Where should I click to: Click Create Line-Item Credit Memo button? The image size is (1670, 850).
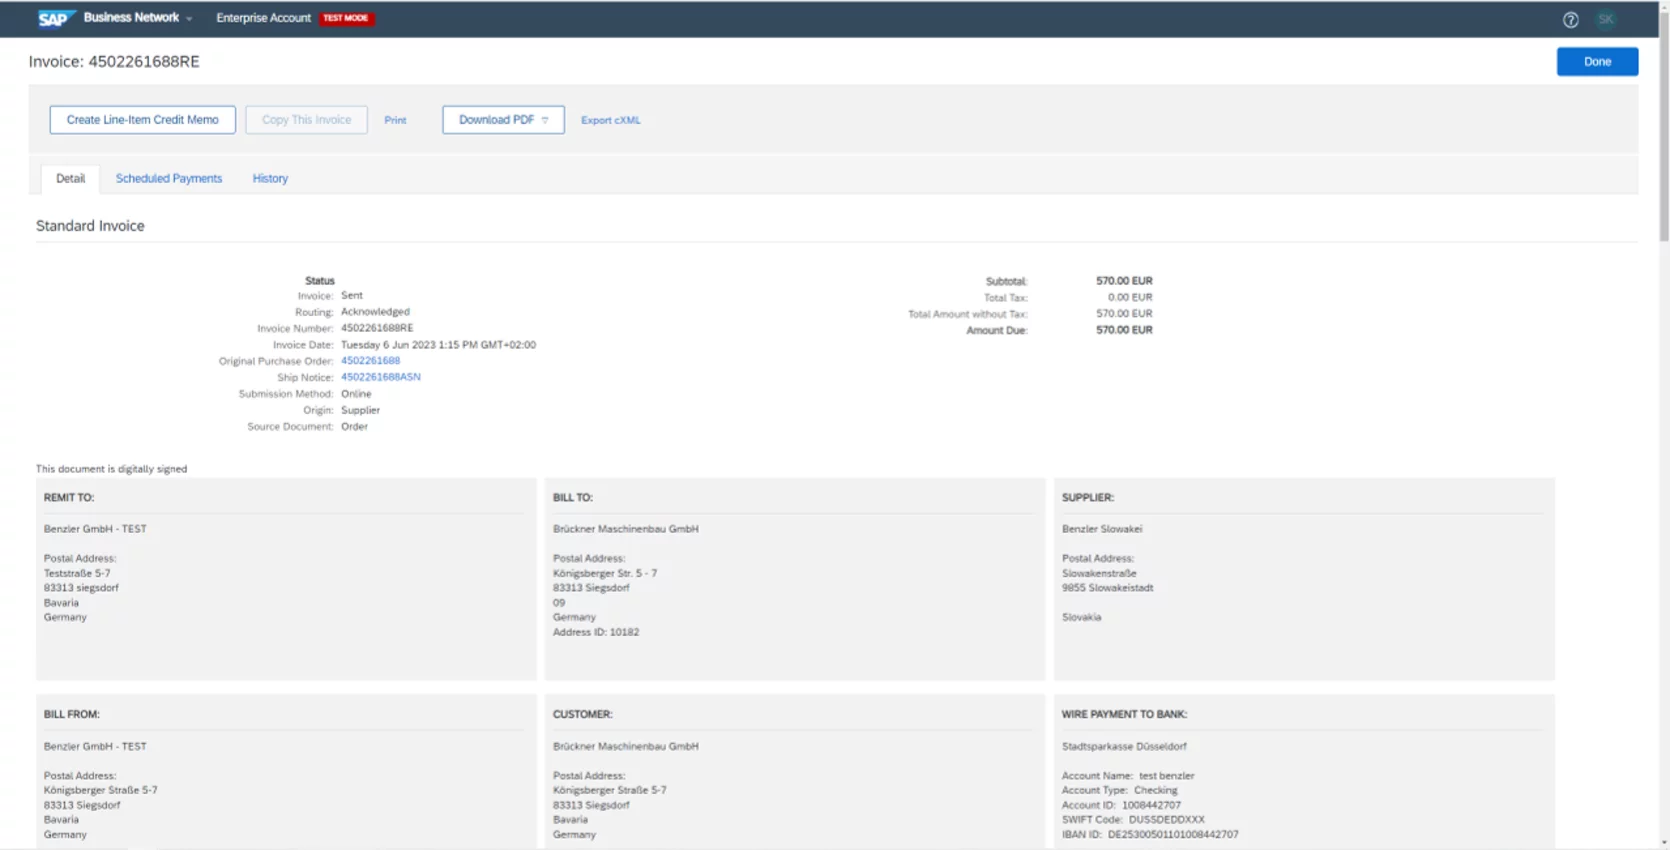pos(142,120)
